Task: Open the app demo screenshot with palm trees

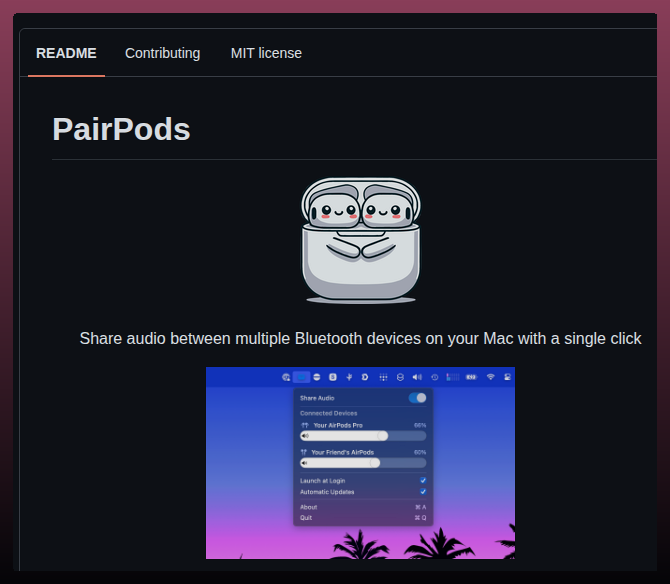Action: 360,463
